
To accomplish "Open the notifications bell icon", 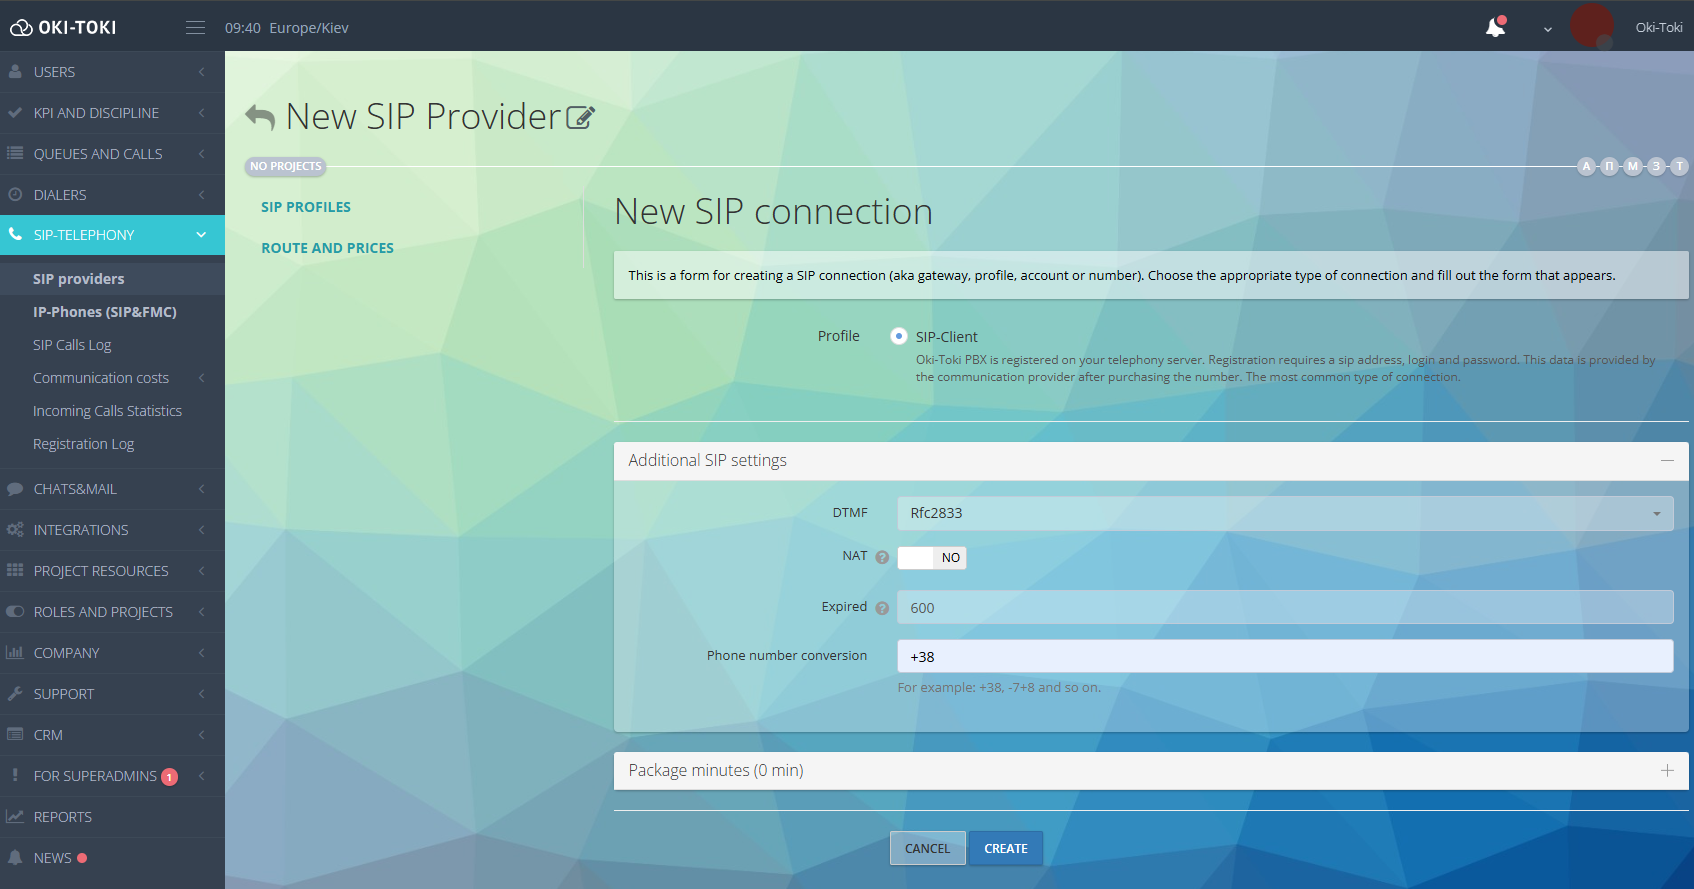I will click(x=1495, y=27).
